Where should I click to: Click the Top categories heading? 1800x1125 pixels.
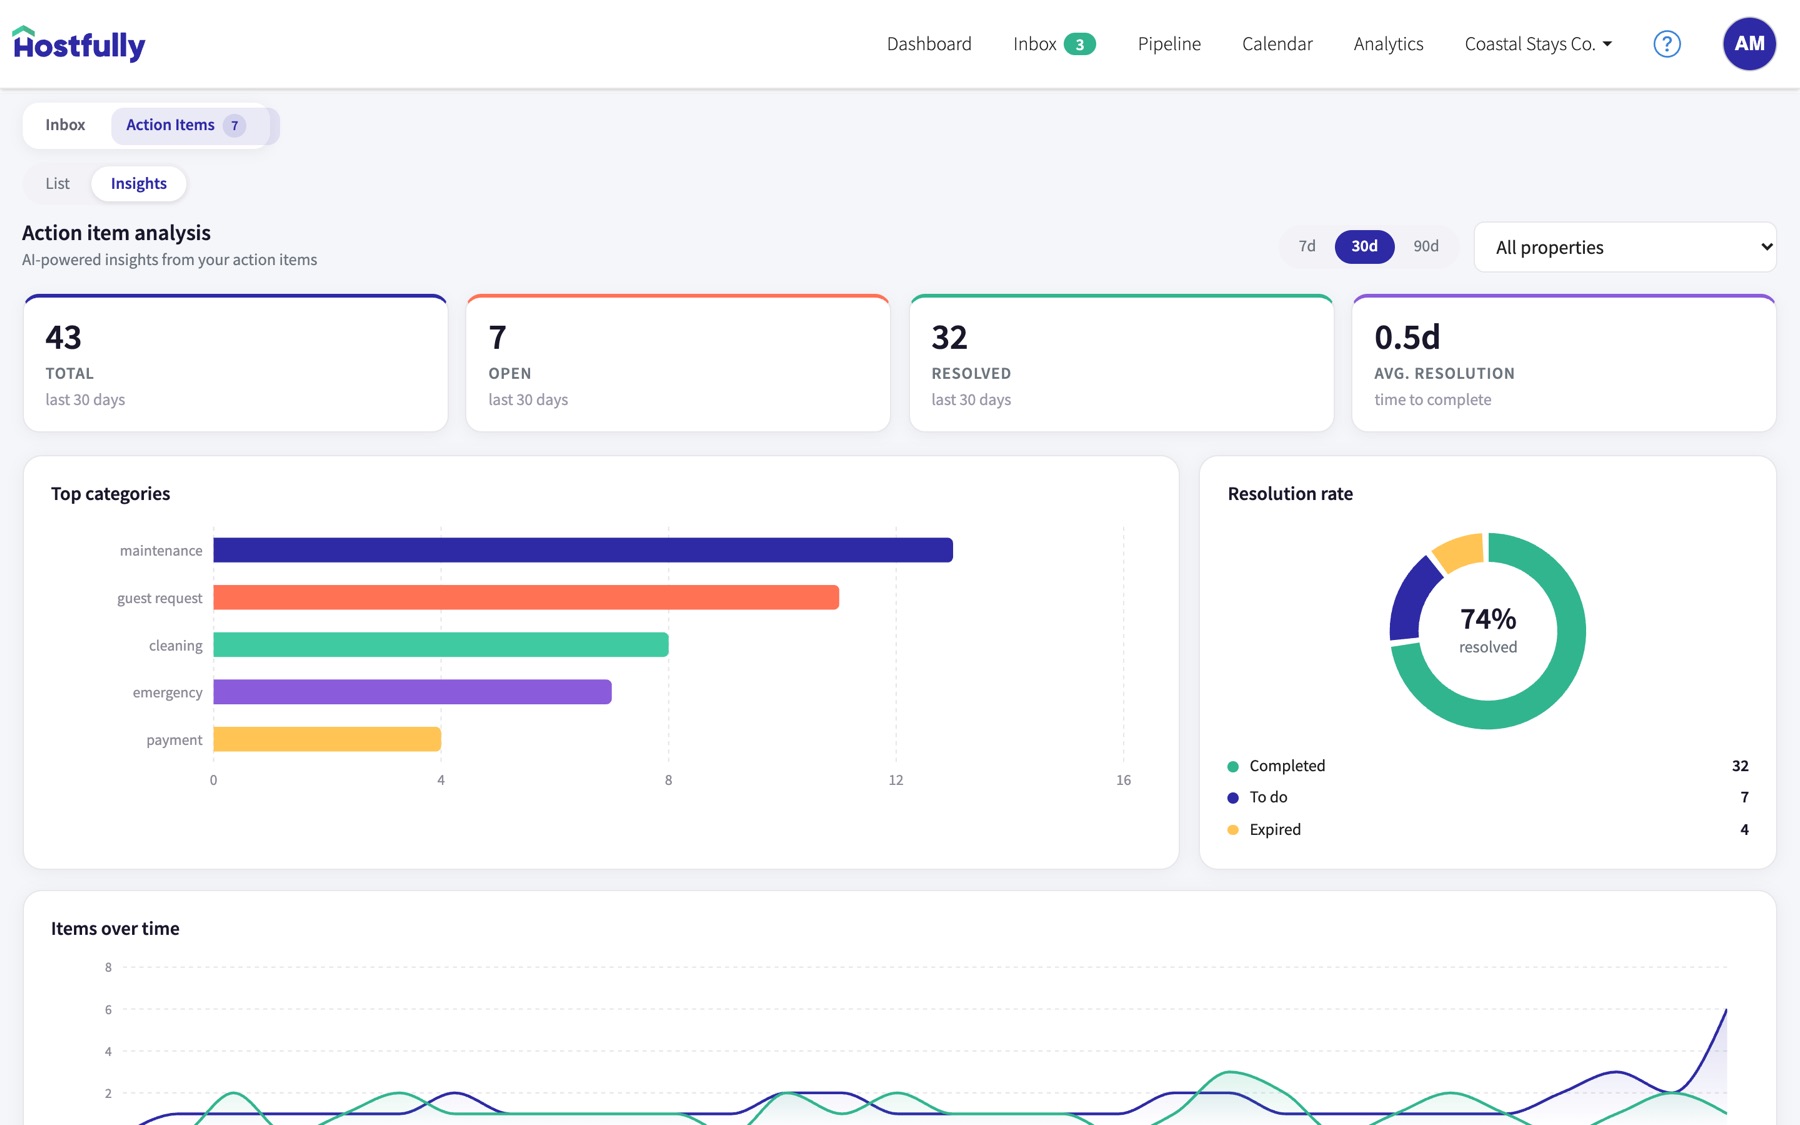click(x=110, y=494)
